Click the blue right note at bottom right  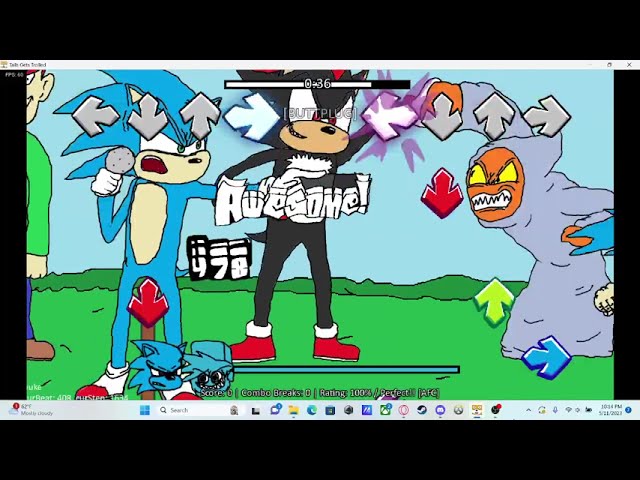(547, 357)
